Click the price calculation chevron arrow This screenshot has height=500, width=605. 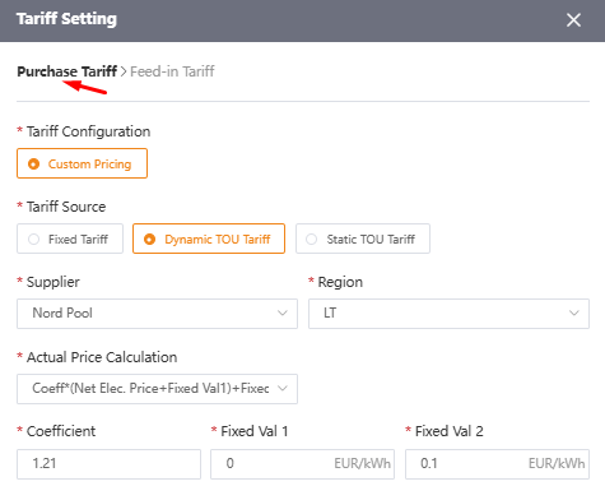tap(282, 388)
